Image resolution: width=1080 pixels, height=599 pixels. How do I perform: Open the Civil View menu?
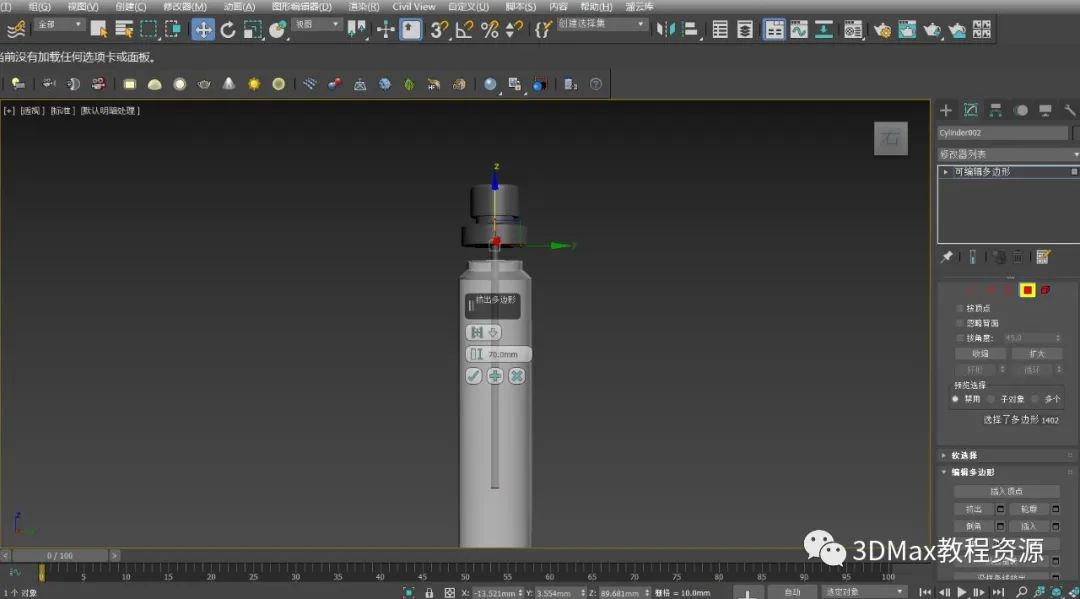tap(413, 6)
